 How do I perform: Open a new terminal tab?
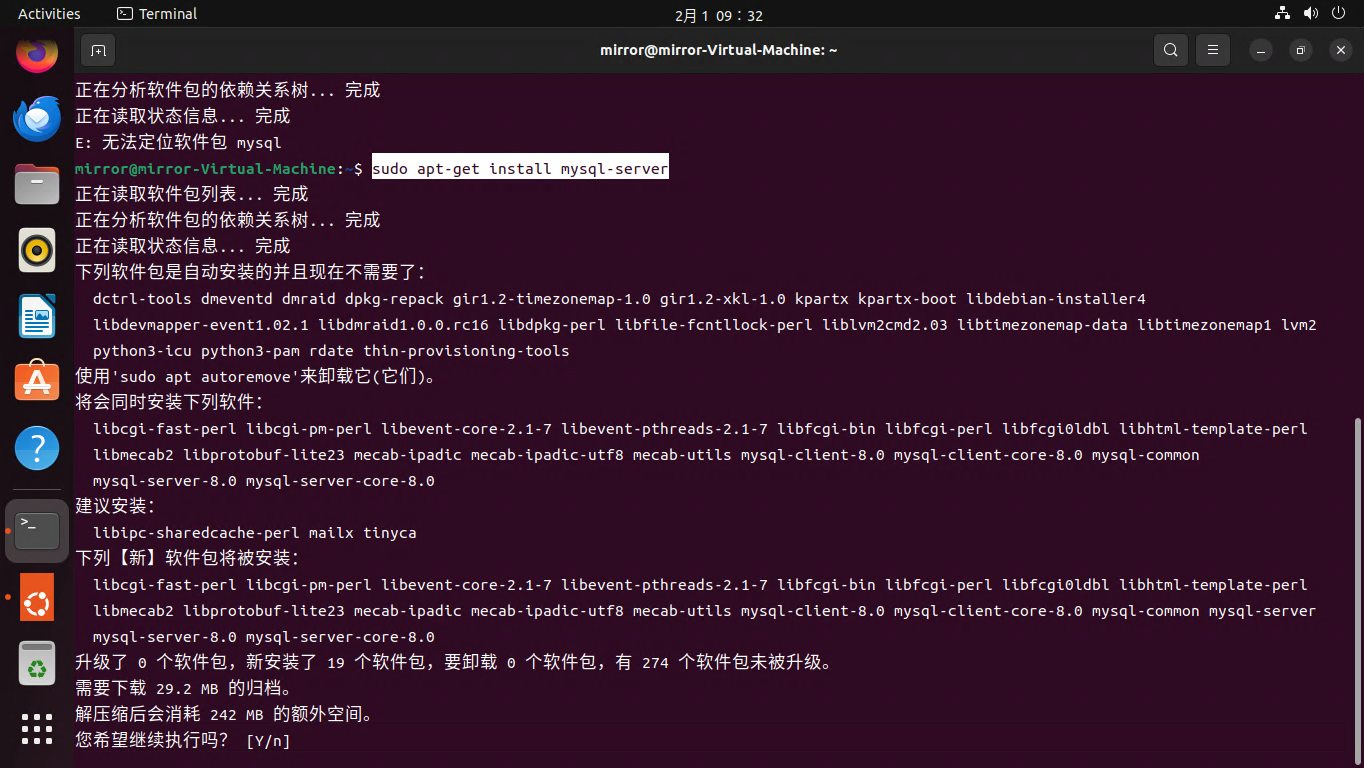pyautogui.click(x=97, y=50)
